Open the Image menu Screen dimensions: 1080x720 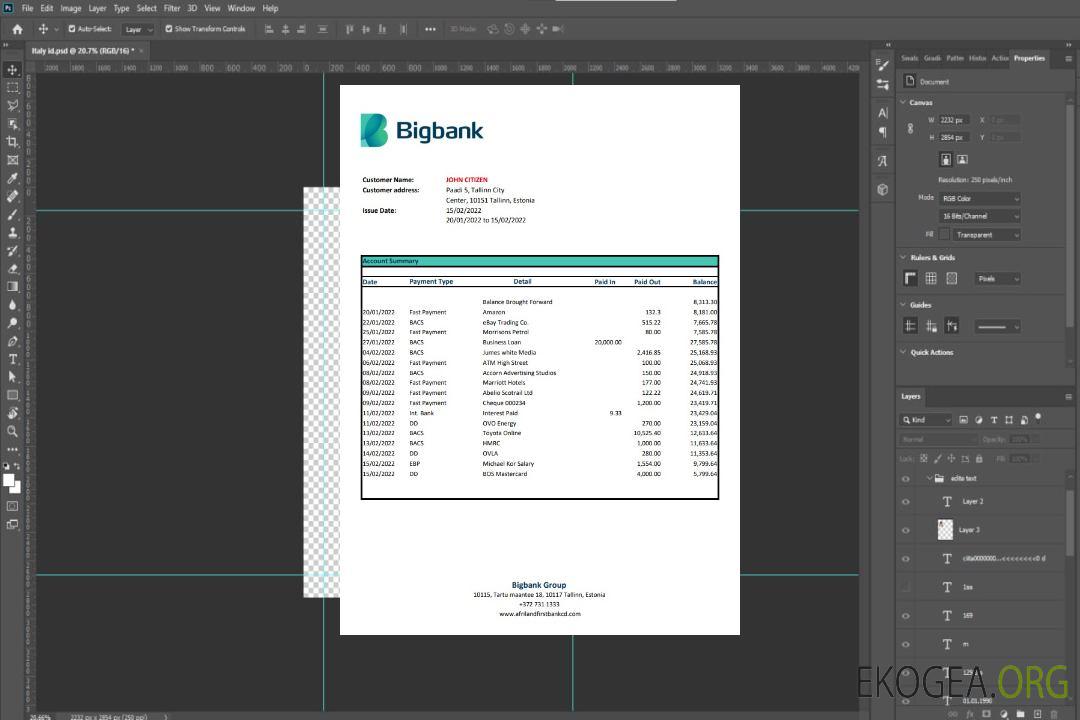point(71,8)
